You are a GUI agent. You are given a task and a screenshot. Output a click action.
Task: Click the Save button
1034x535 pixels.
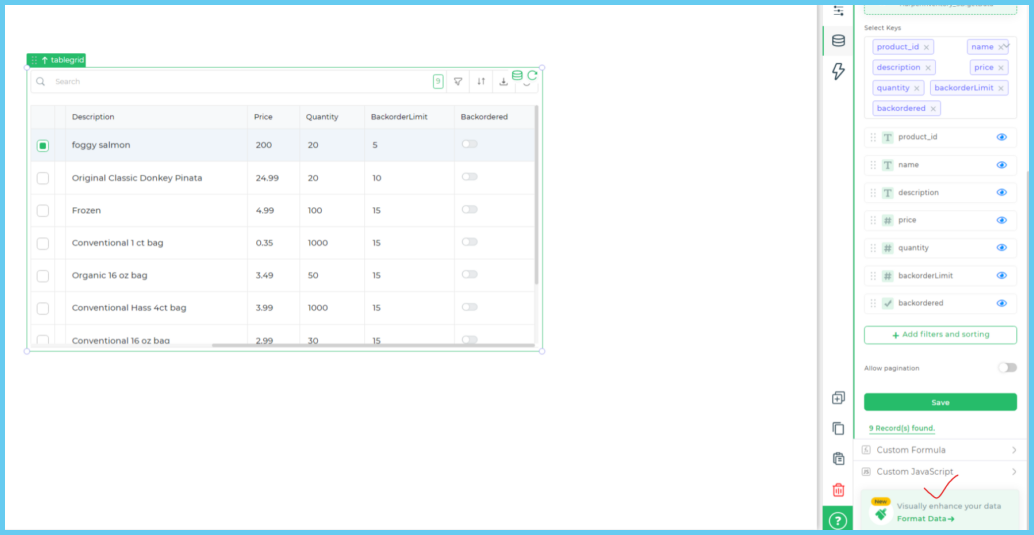tap(939, 402)
